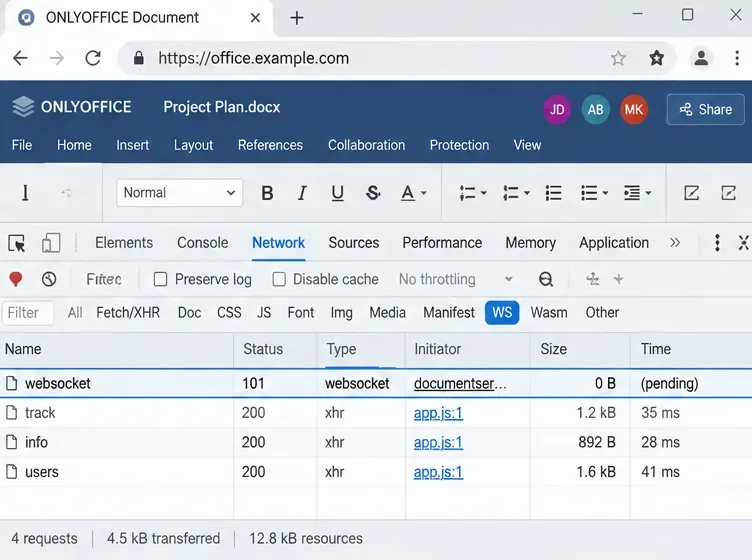Open the Layout tab
This screenshot has height=560, width=752.
pos(193,145)
